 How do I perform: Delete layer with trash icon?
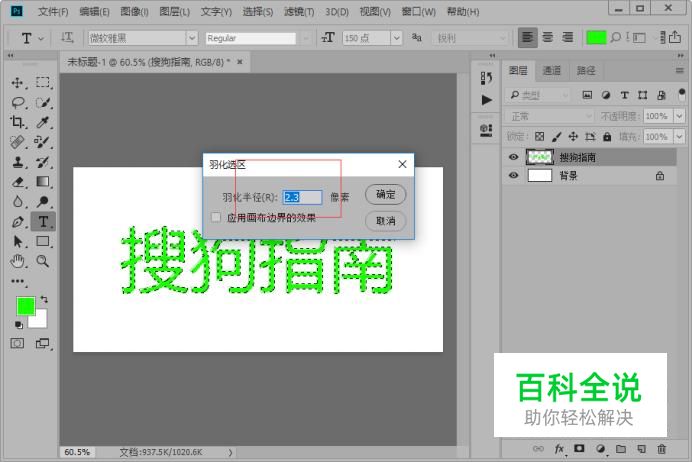[x=662, y=449]
